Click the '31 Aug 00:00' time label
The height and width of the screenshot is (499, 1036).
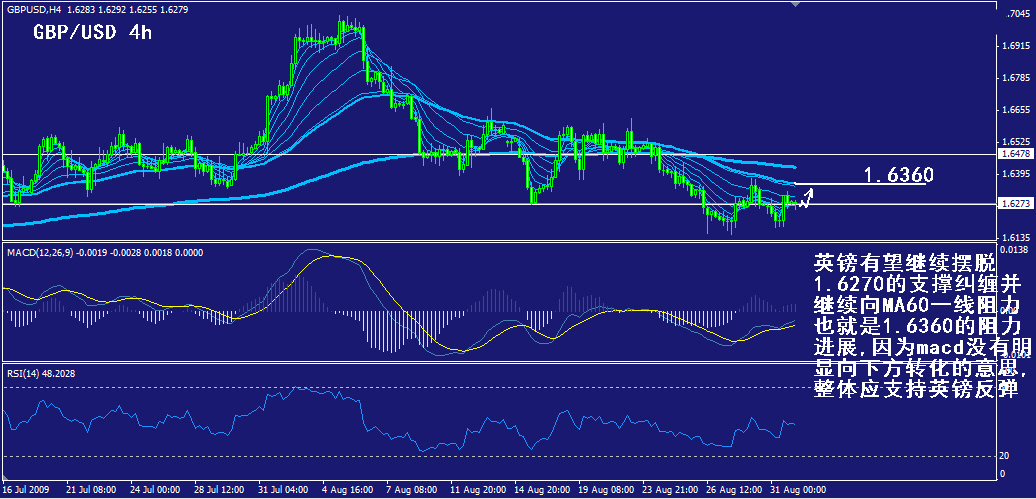point(797,490)
